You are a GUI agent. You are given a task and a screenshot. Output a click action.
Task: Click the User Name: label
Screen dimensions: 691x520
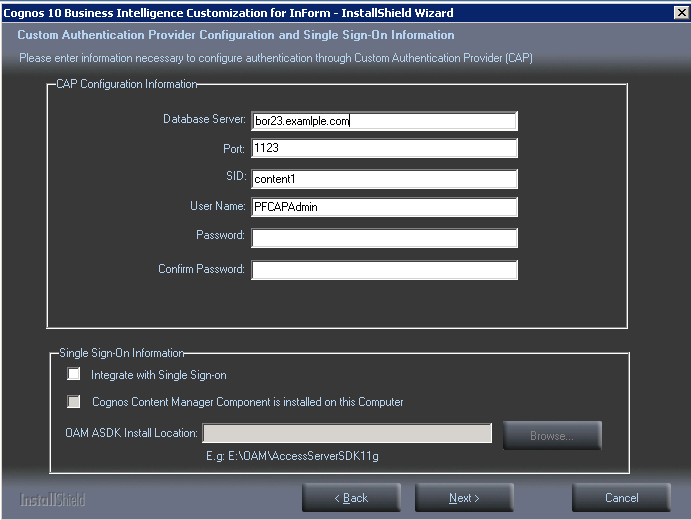tap(218, 206)
